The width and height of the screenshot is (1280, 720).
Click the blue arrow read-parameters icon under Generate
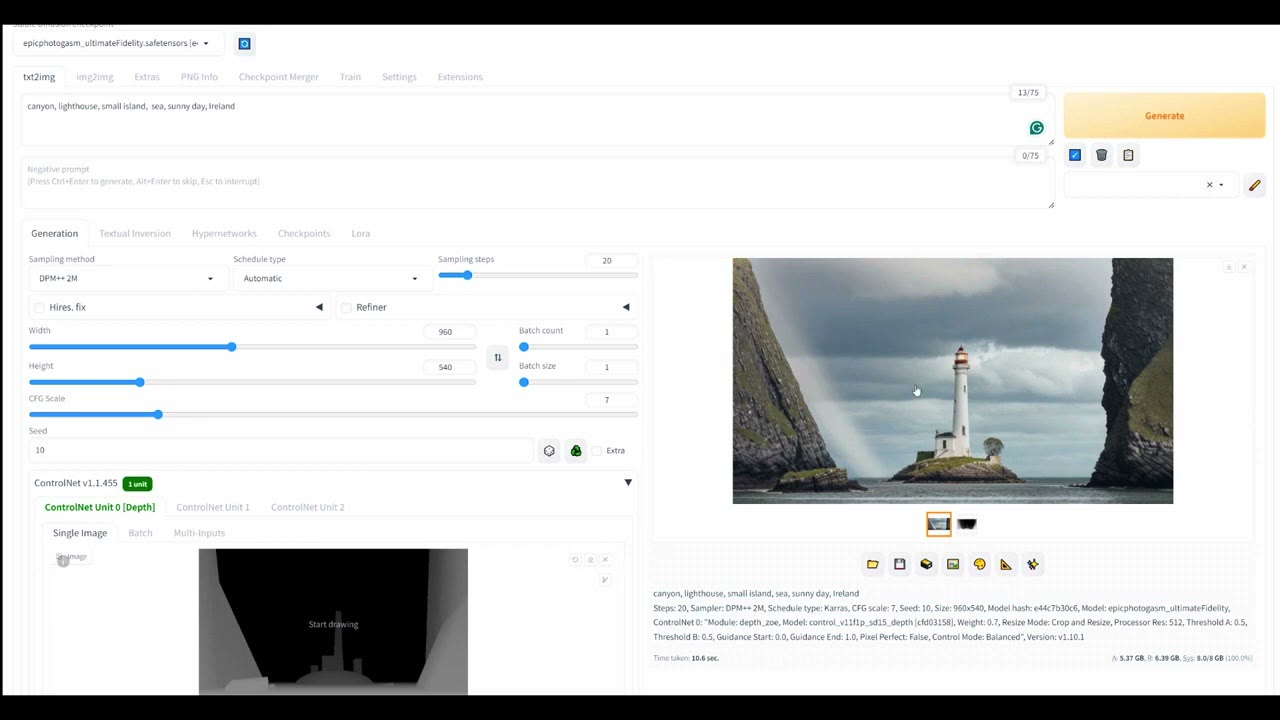point(1075,155)
